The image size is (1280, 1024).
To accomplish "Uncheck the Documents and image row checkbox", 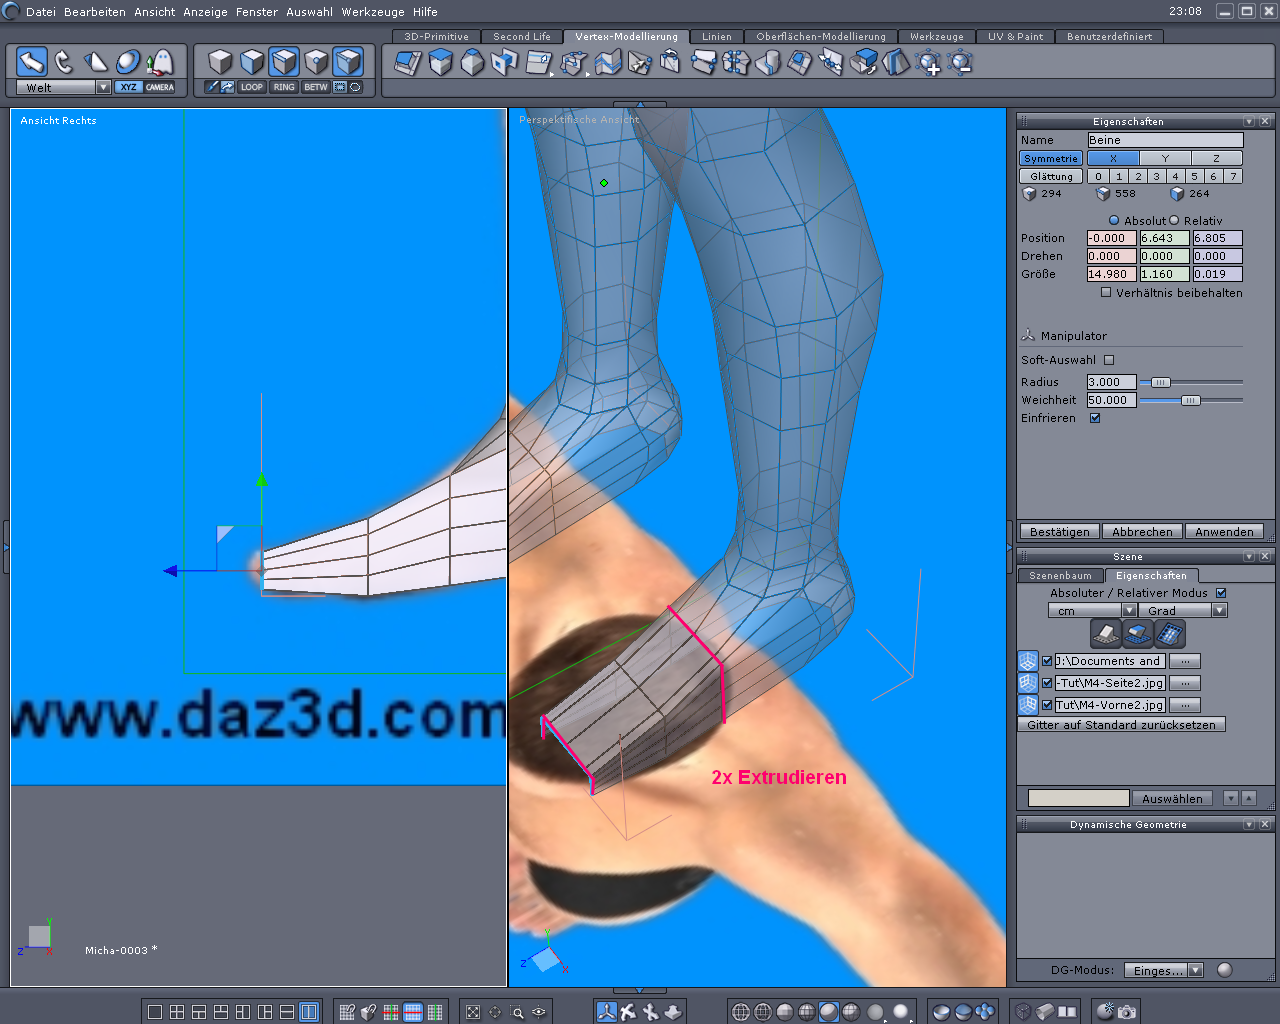I will 1047,661.
